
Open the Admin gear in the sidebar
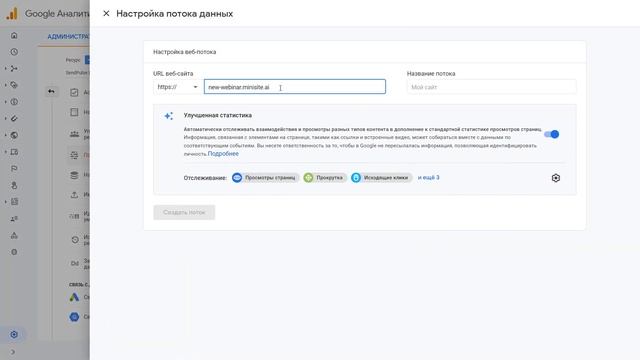click(14, 335)
